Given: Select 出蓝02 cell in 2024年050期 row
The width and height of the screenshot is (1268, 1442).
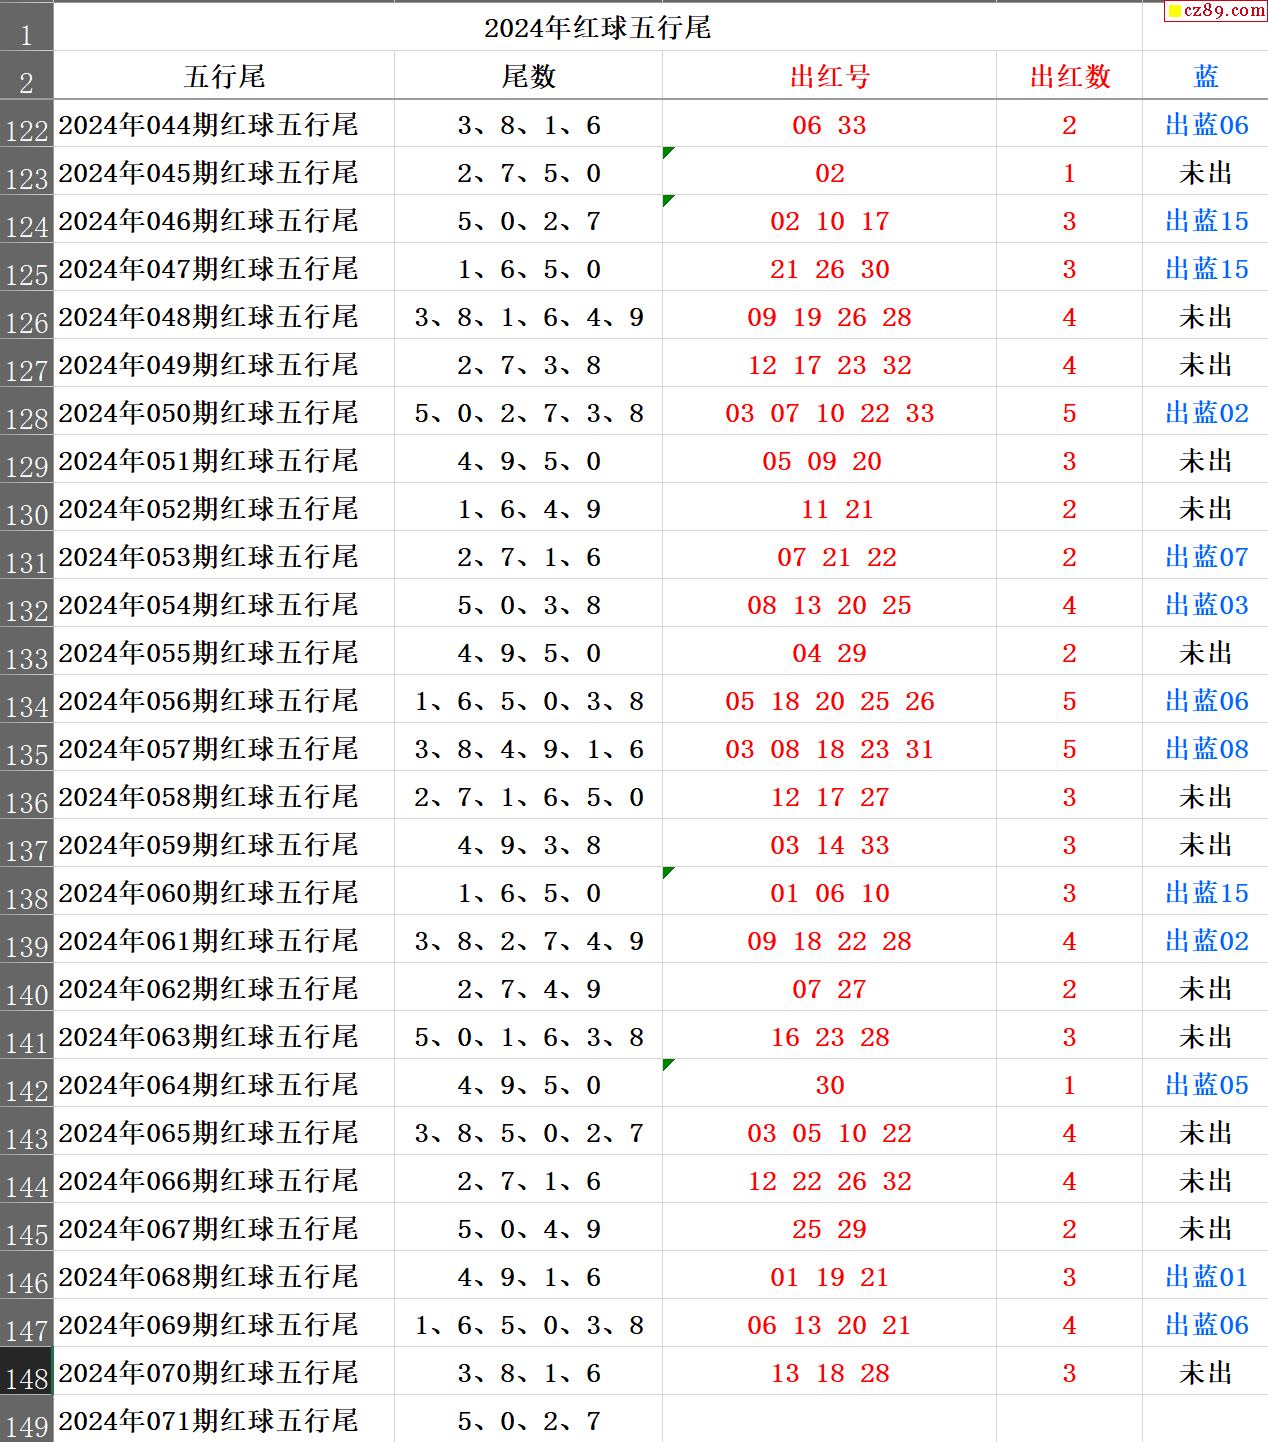Looking at the screenshot, I should 1205,412.
